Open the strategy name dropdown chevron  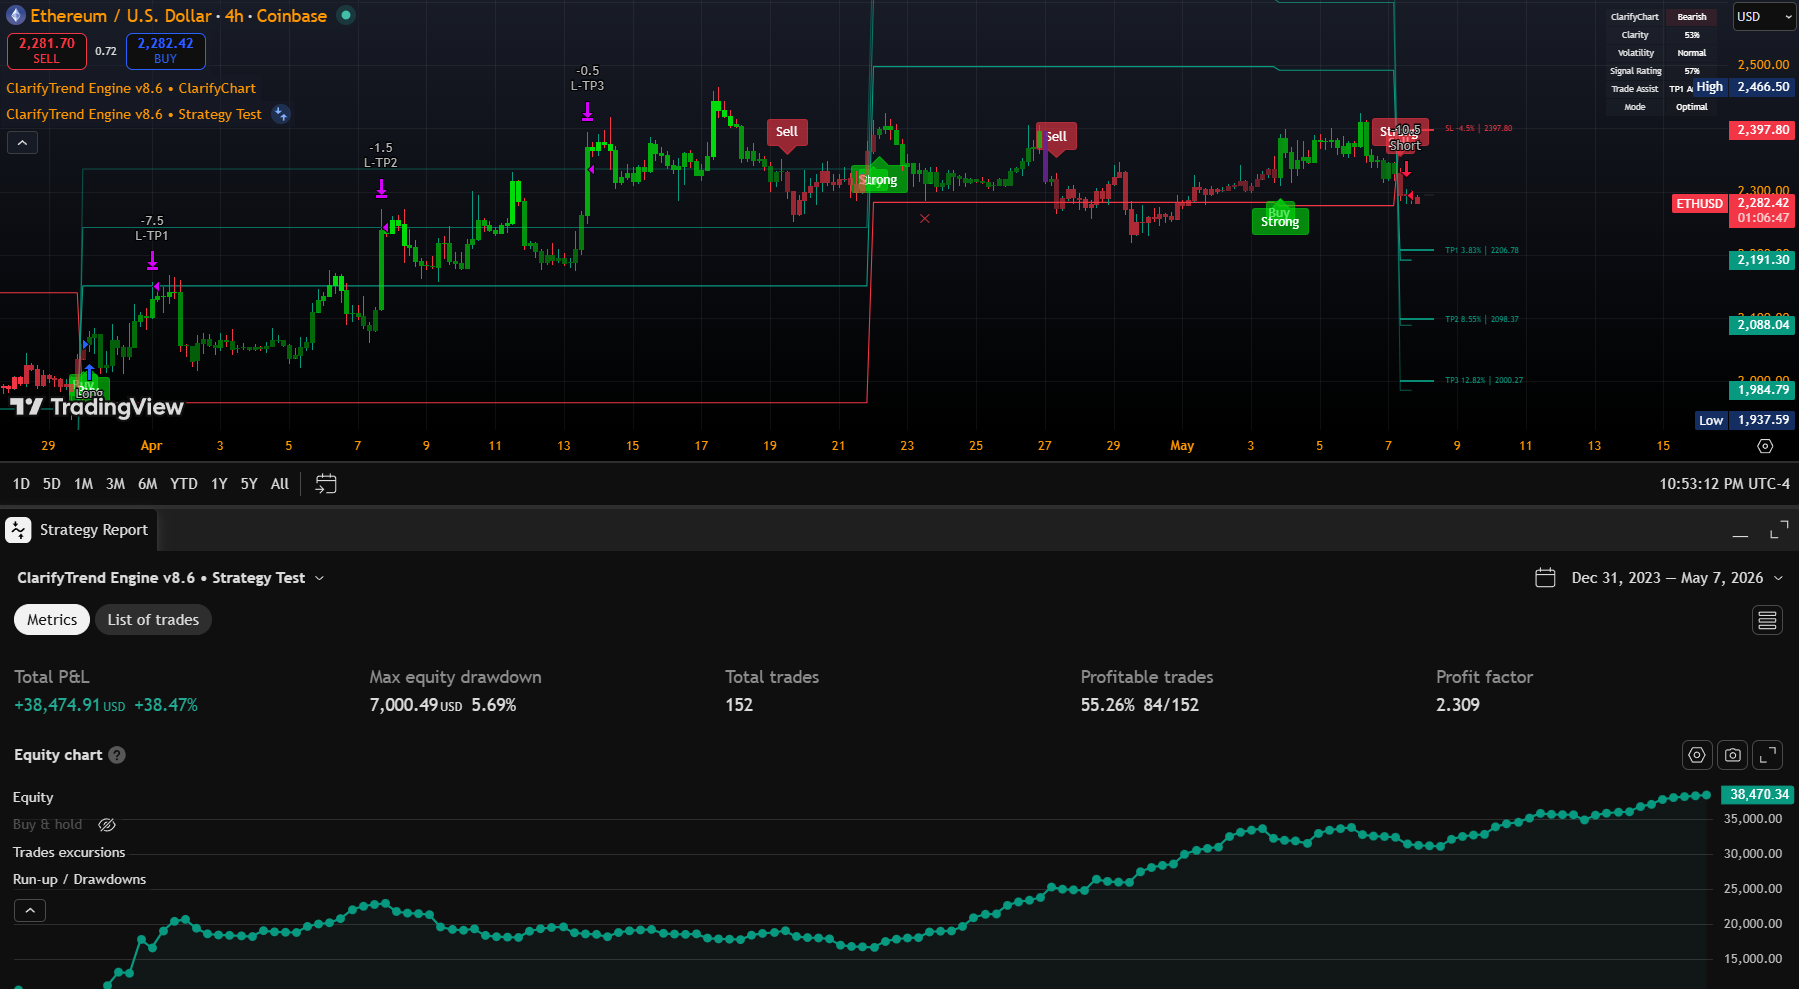pos(320,578)
